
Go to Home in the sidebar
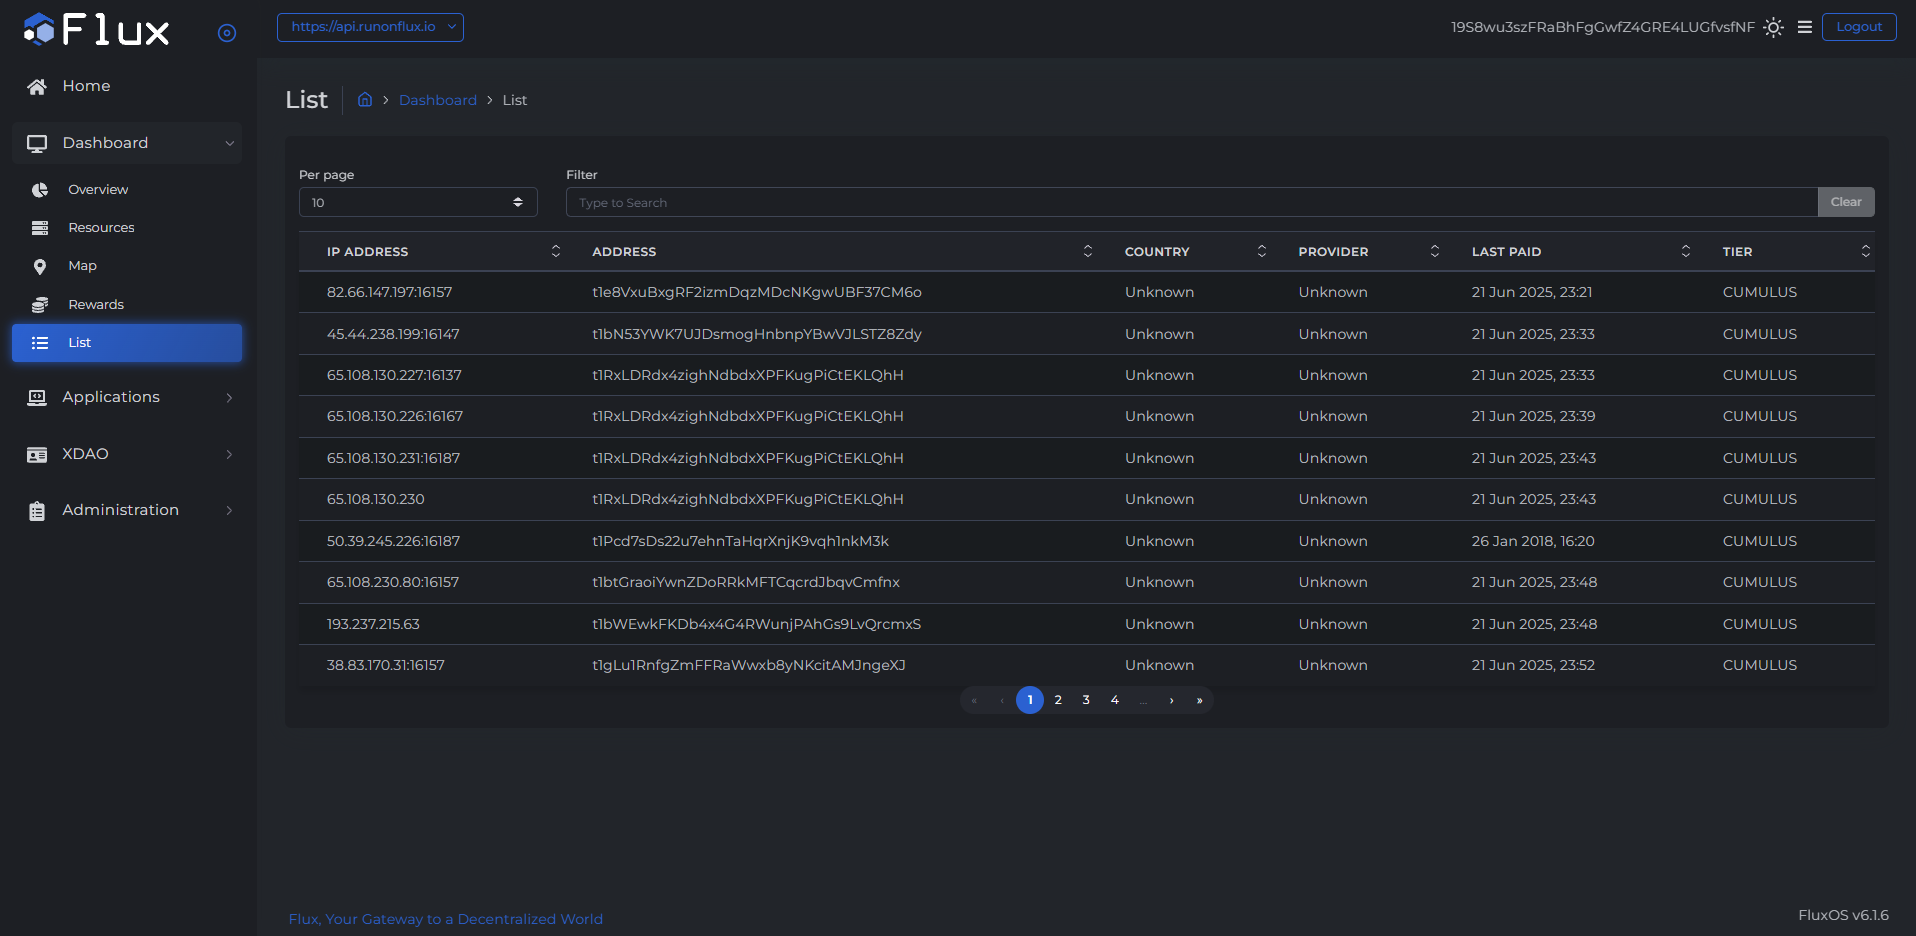86,86
